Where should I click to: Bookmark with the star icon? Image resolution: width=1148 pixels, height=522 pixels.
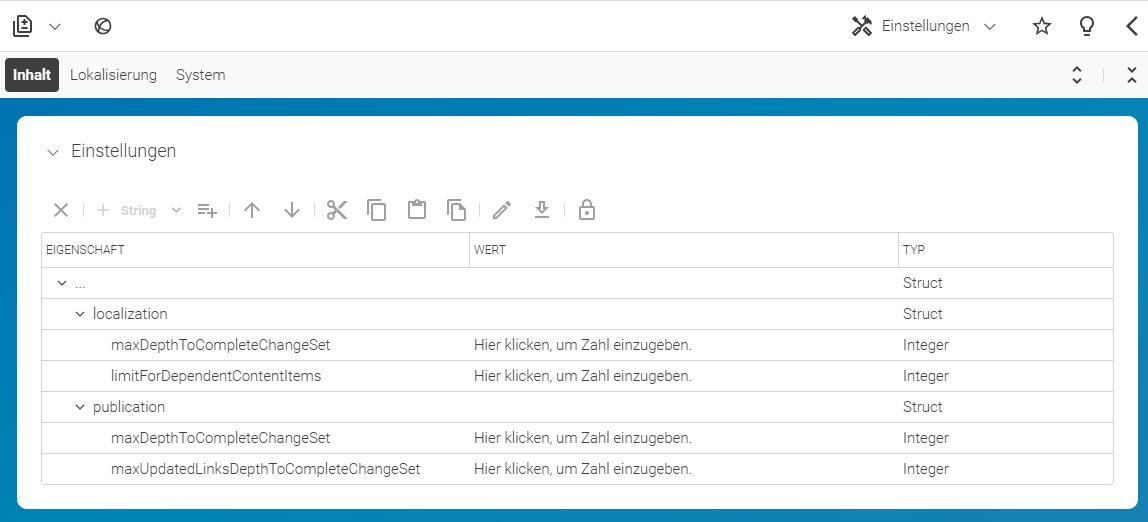pyautogui.click(x=1042, y=26)
